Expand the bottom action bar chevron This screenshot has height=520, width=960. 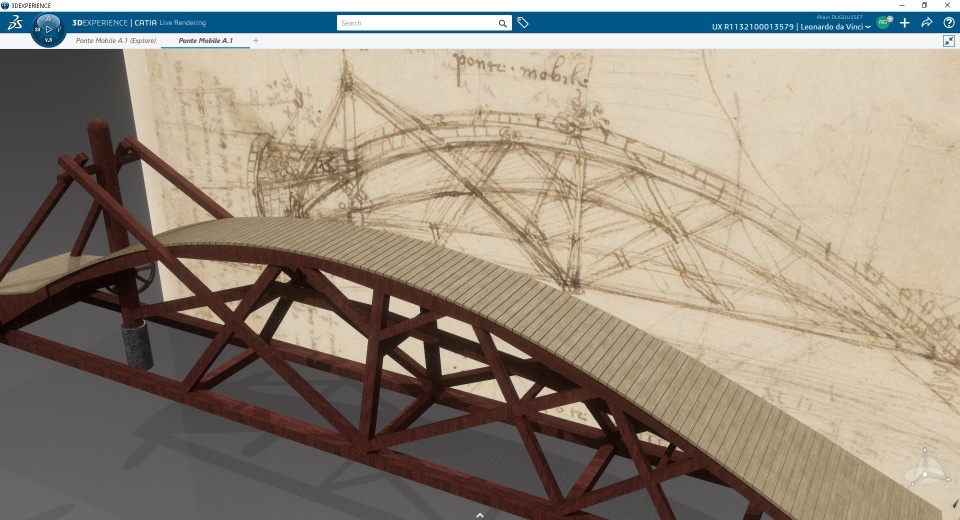480,515
